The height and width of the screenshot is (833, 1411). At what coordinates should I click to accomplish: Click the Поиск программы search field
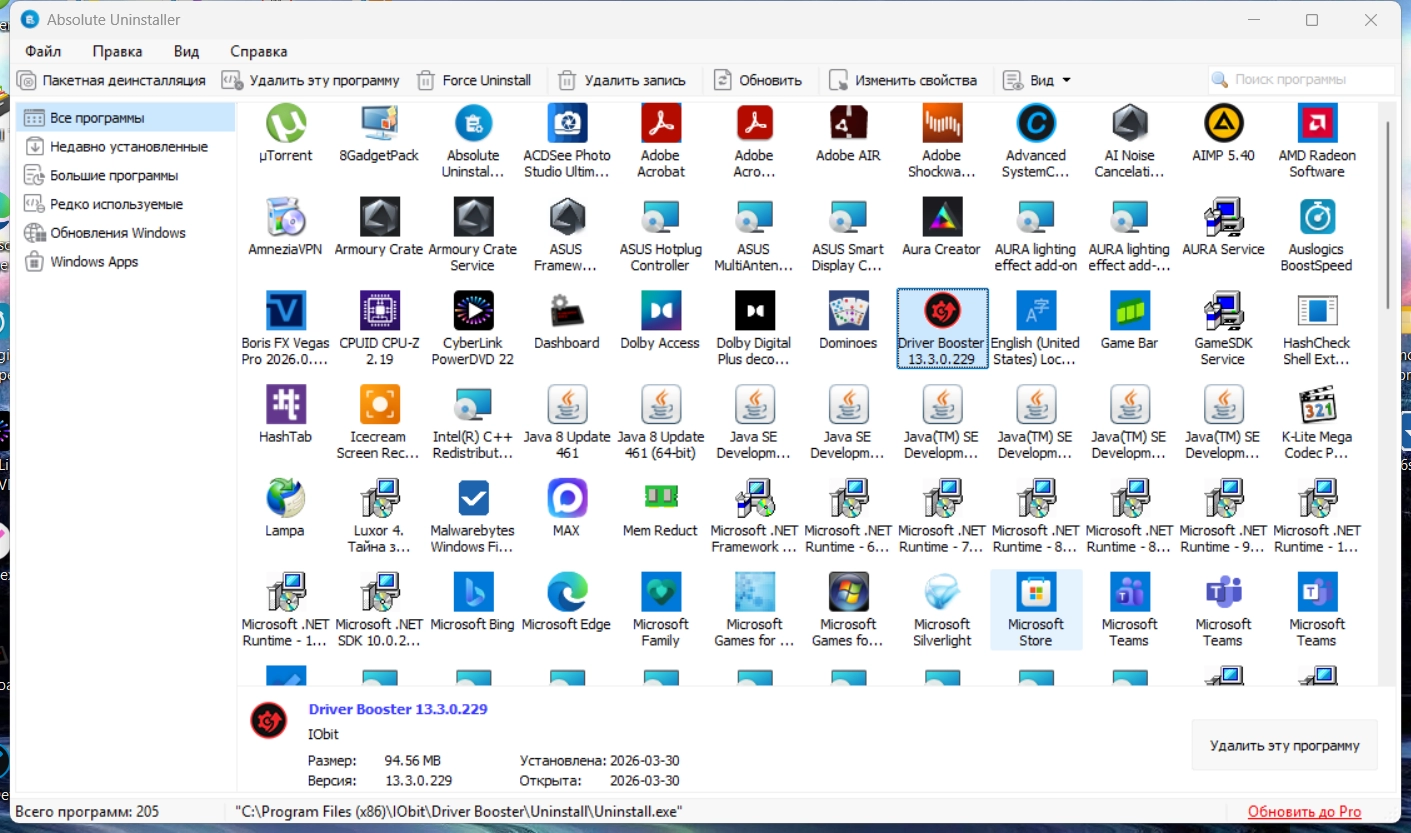tap(1301, 80)
